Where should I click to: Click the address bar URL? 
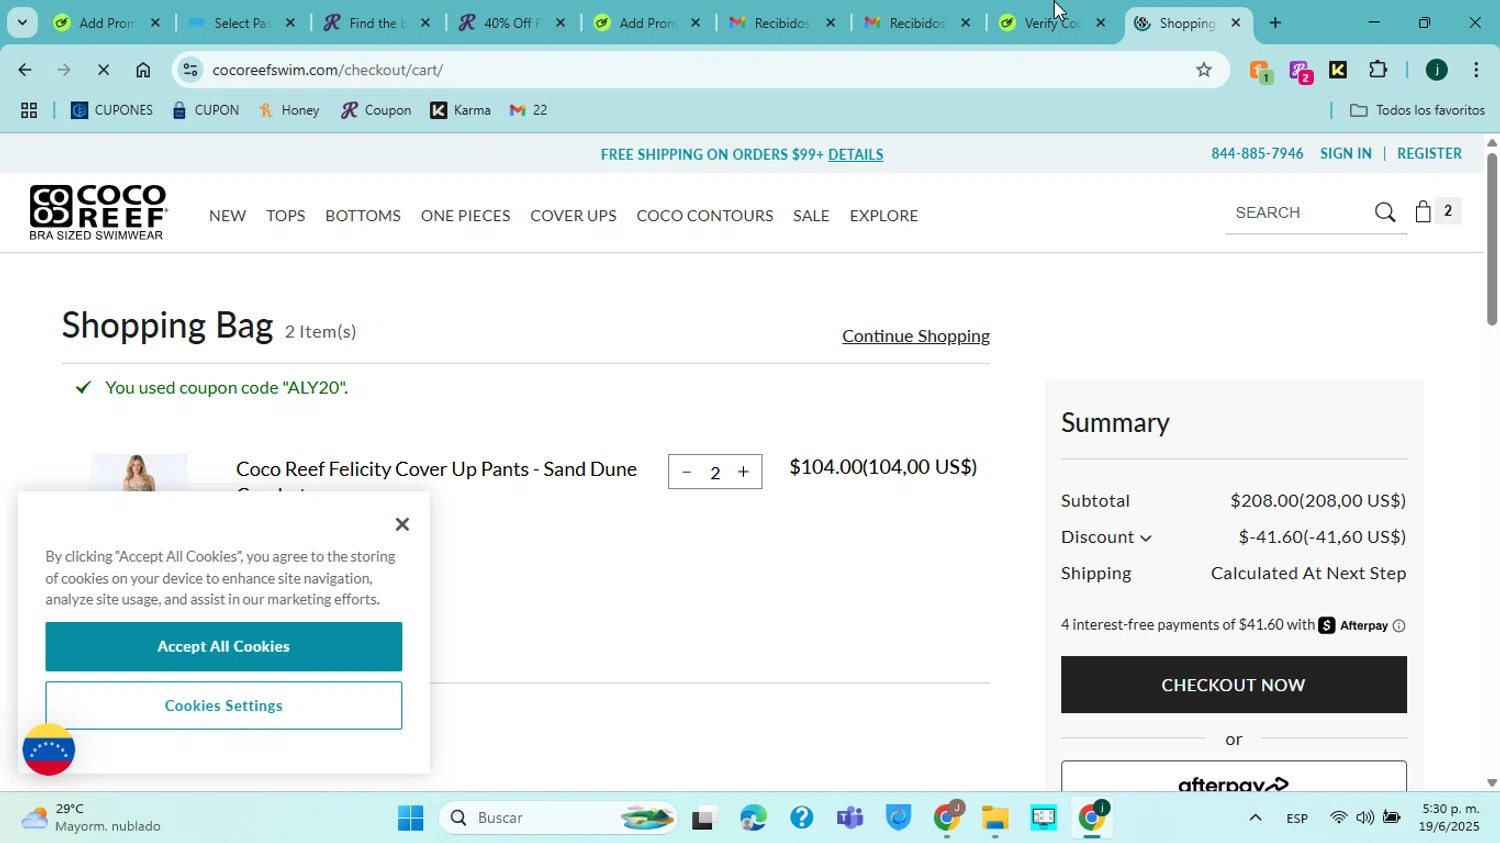(328, 70)
